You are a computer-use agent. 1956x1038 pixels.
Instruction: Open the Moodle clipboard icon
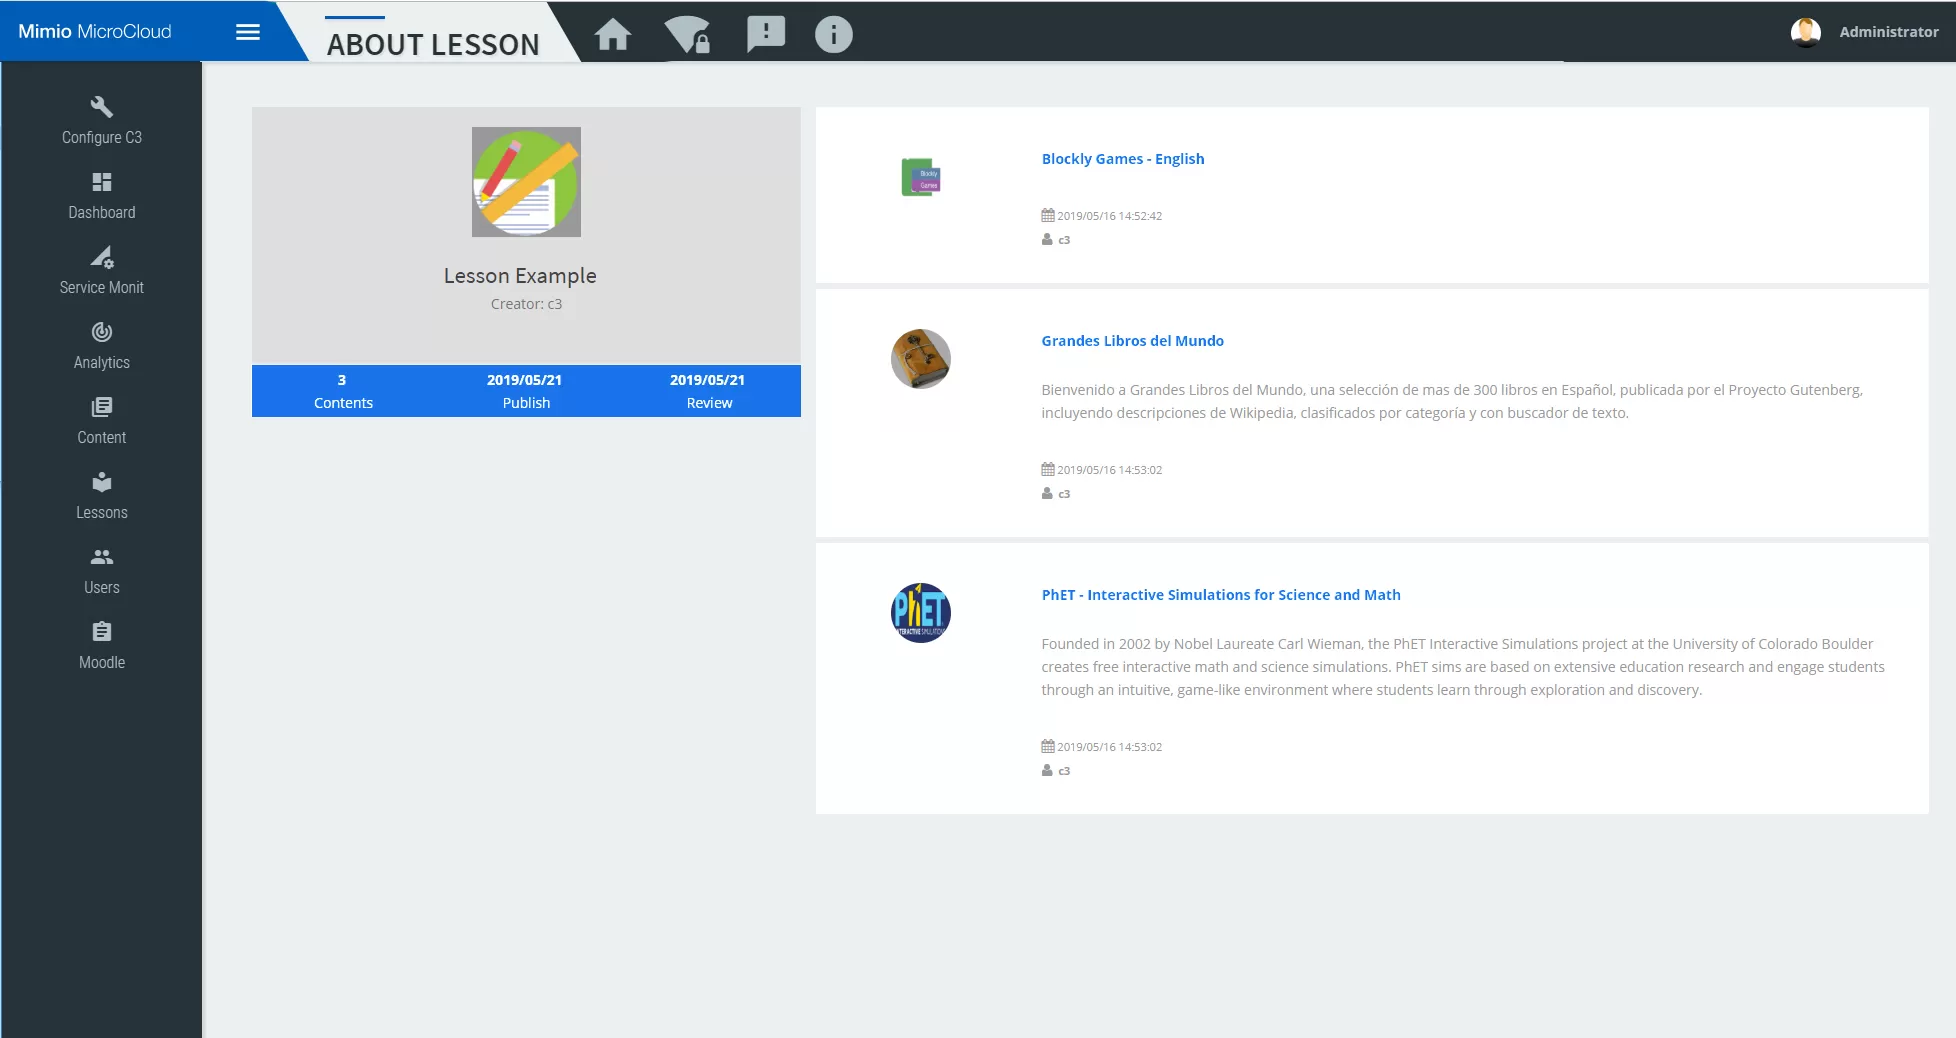click(102, 632)
